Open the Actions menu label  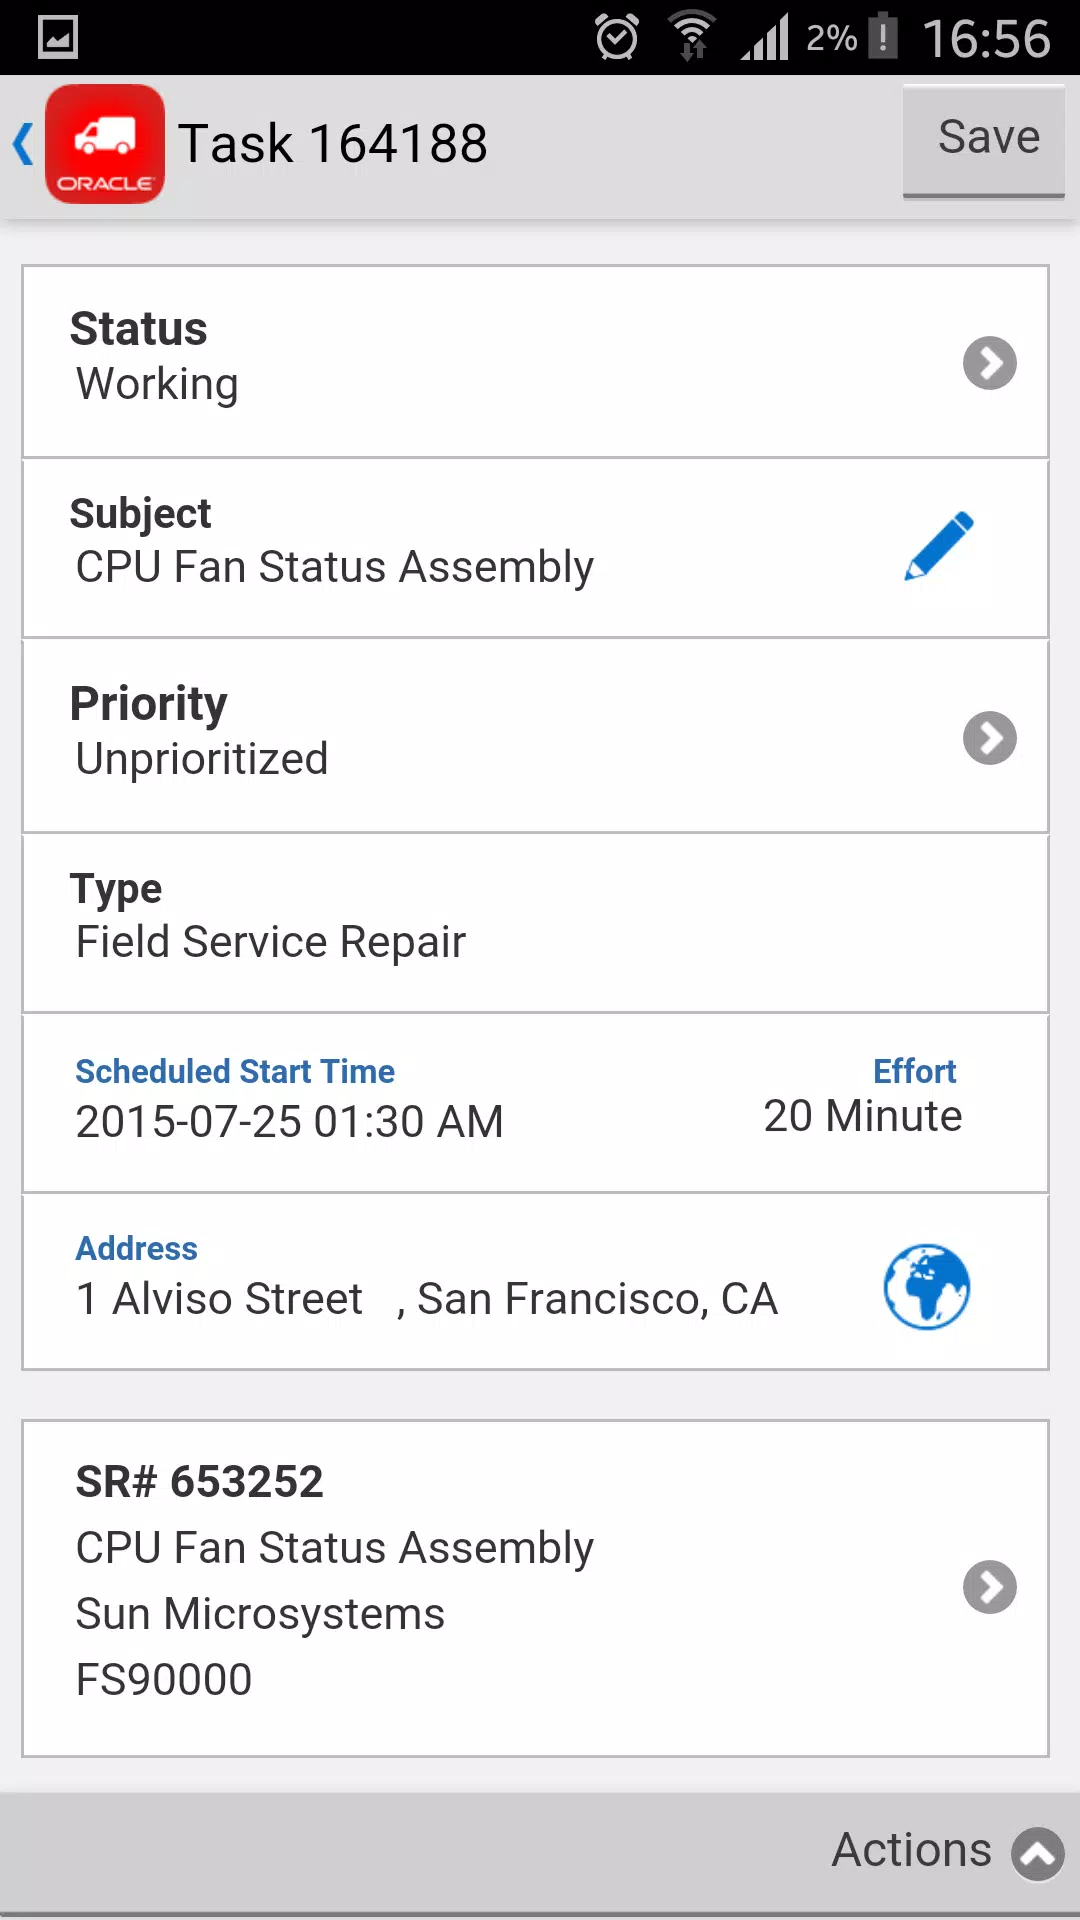[x=912, y=1851]
